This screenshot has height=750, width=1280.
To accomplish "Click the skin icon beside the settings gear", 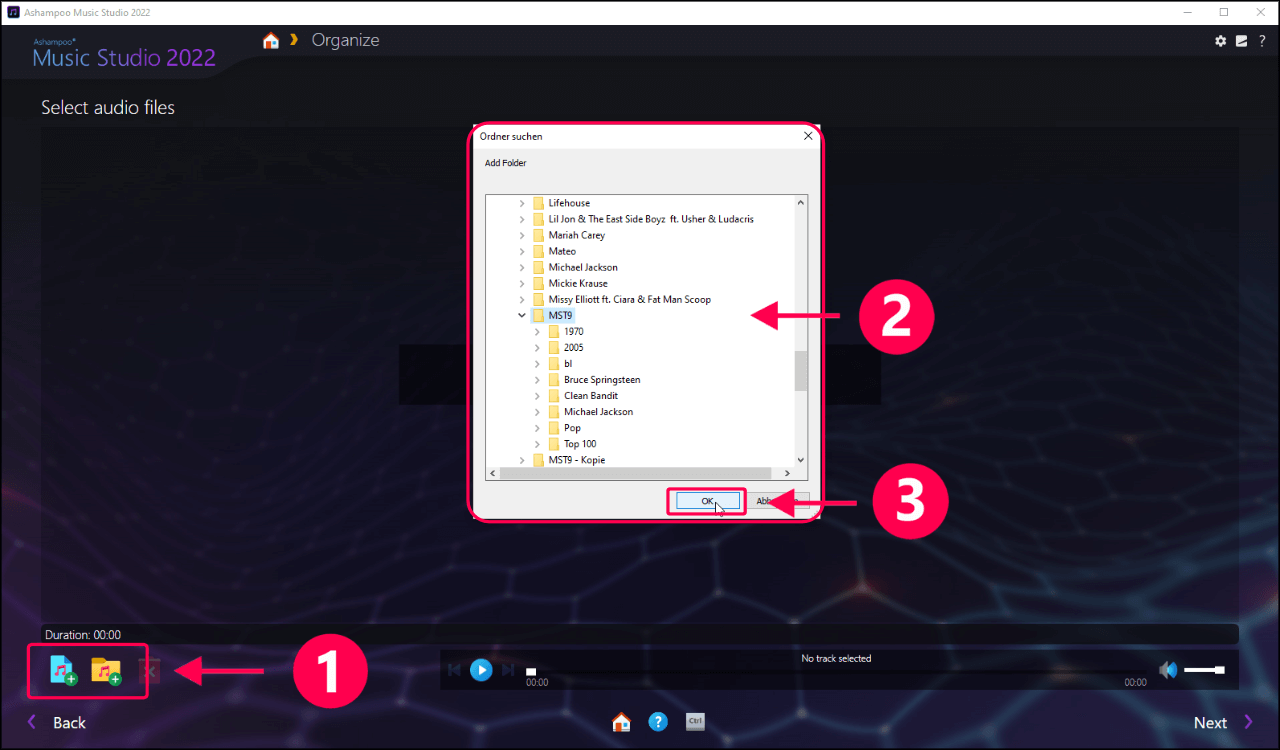I will tap(1241, 41).
